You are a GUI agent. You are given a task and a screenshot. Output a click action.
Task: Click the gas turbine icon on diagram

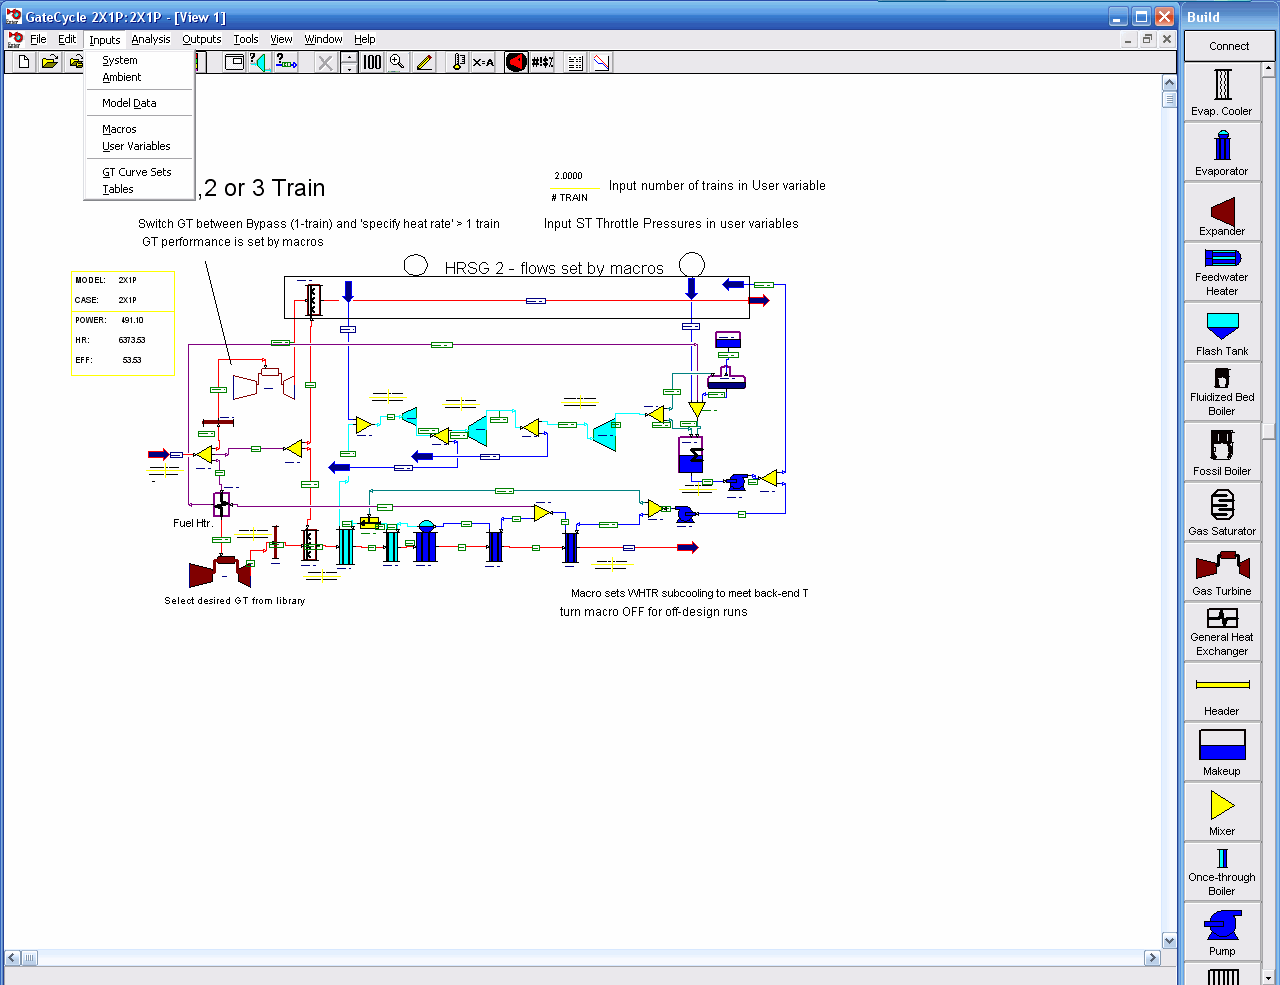point(220,572)
